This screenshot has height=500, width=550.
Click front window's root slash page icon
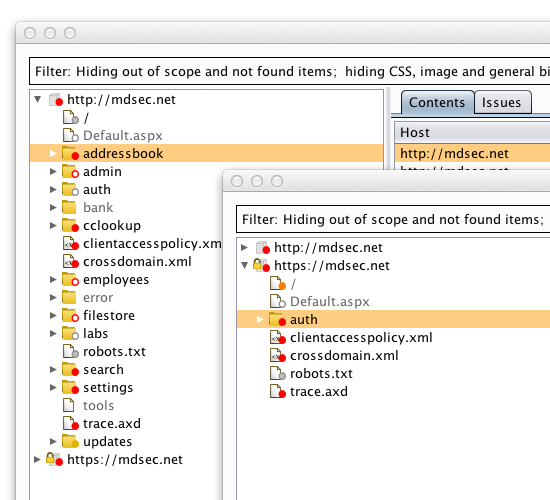click(x=277, y=283)
